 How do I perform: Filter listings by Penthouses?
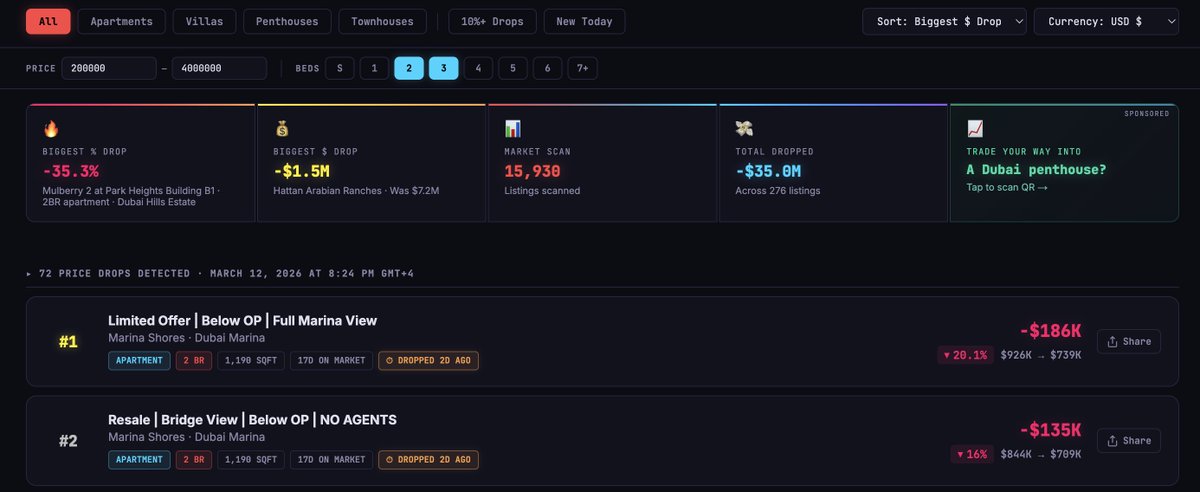pyautogui.click(x=287, y=21)
